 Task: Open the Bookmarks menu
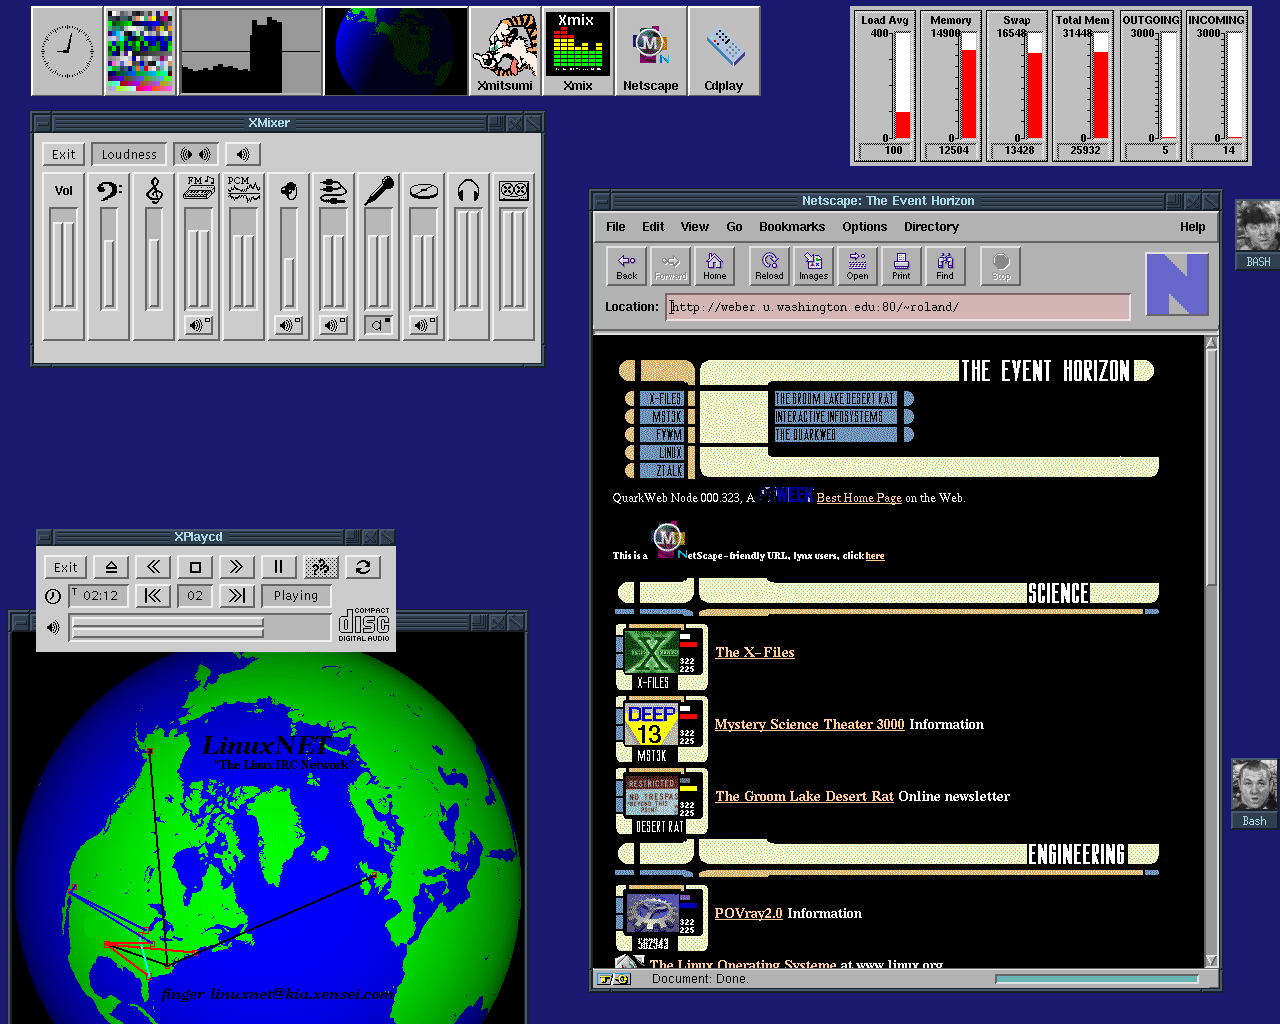tap(791, 227)
